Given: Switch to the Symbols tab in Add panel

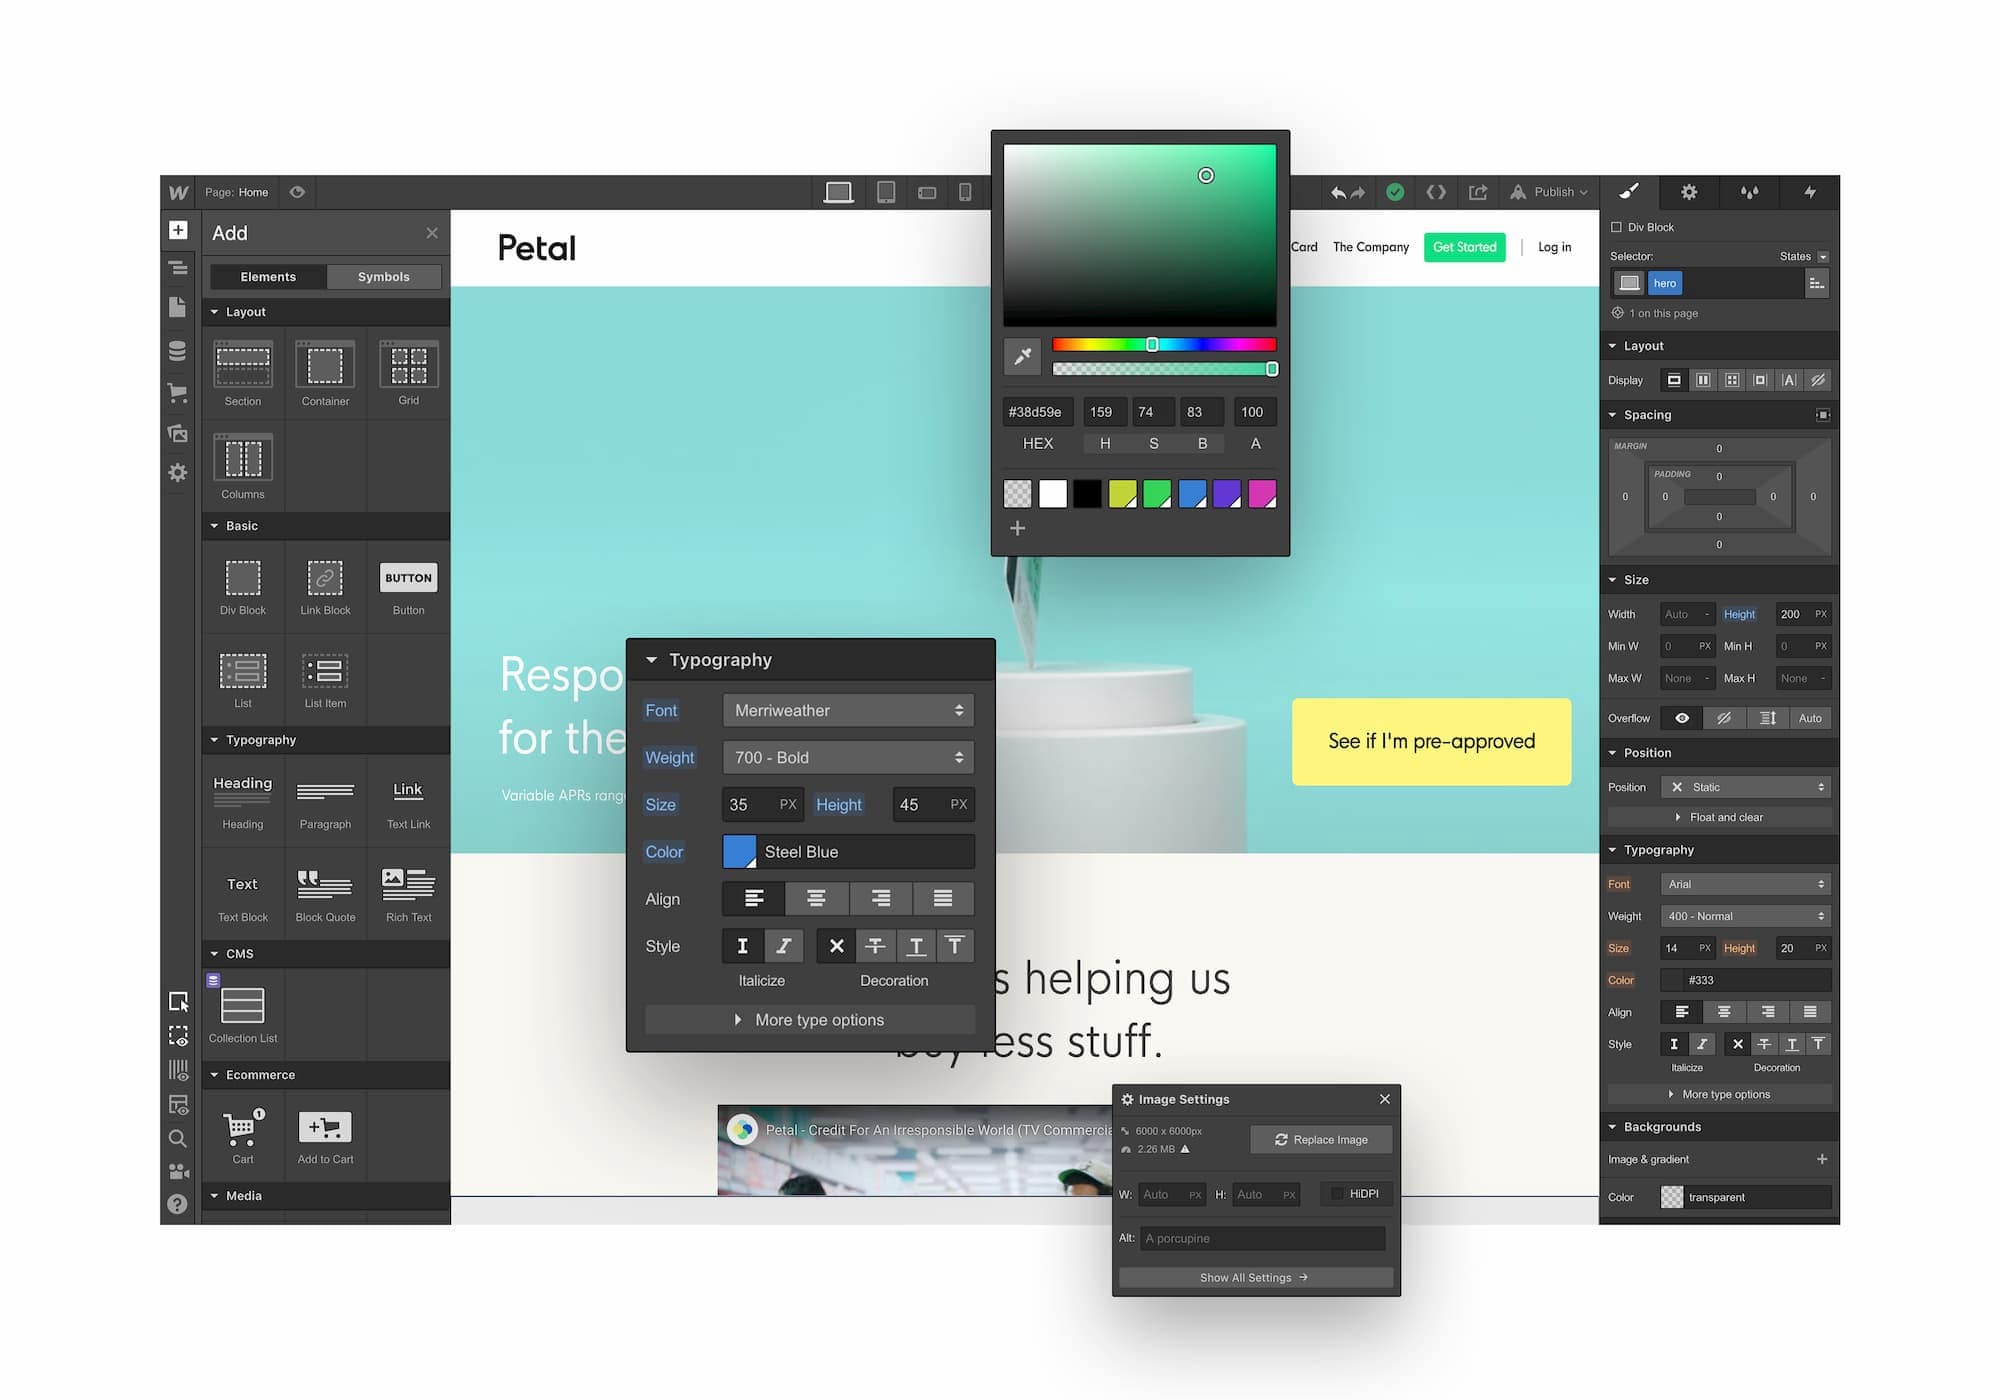Looking at the screenshot, I should click(x=383, y=277).
